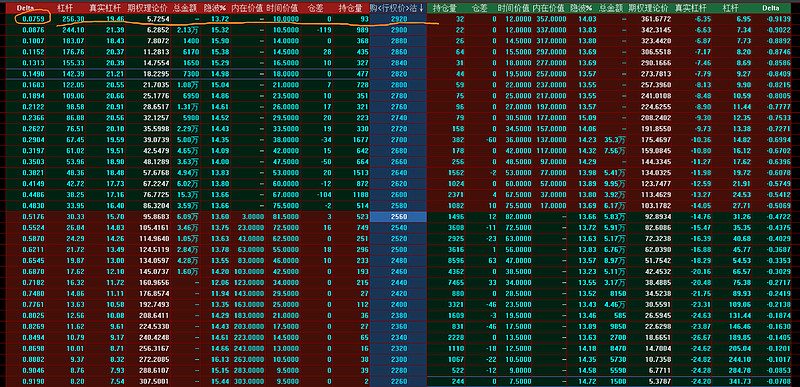Click call Delta value 0.9190
Screen dimensions: 800x387
[x=33, y=381]
